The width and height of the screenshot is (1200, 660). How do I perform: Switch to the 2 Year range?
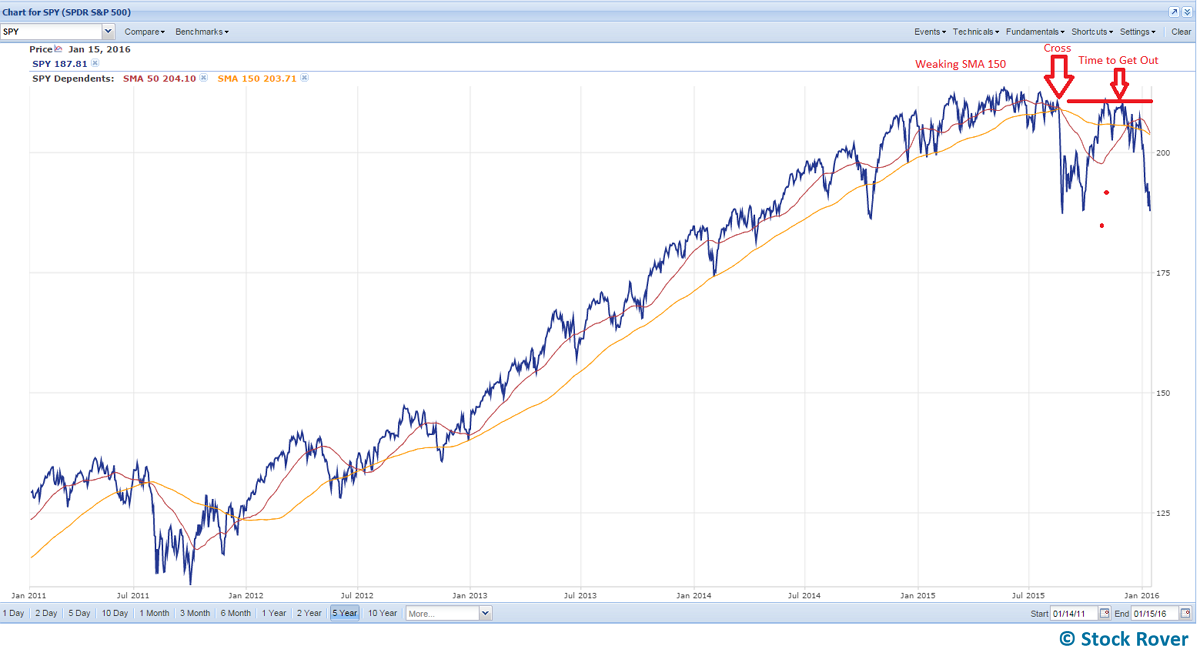pyautogui.click(x=310, y=613)
